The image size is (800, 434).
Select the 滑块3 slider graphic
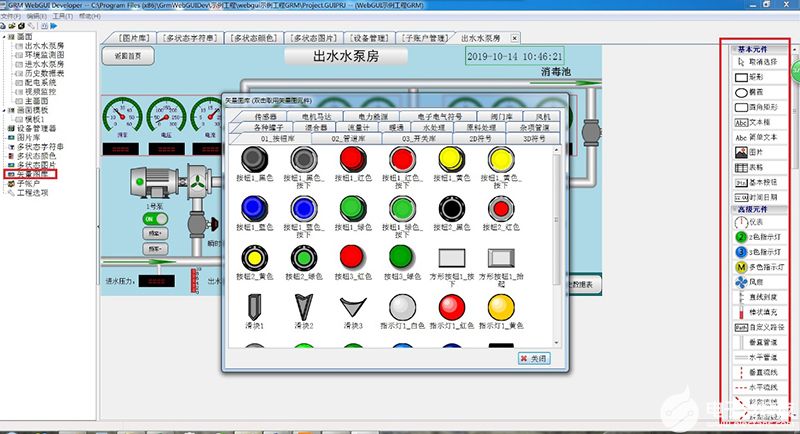pos(353,307)
